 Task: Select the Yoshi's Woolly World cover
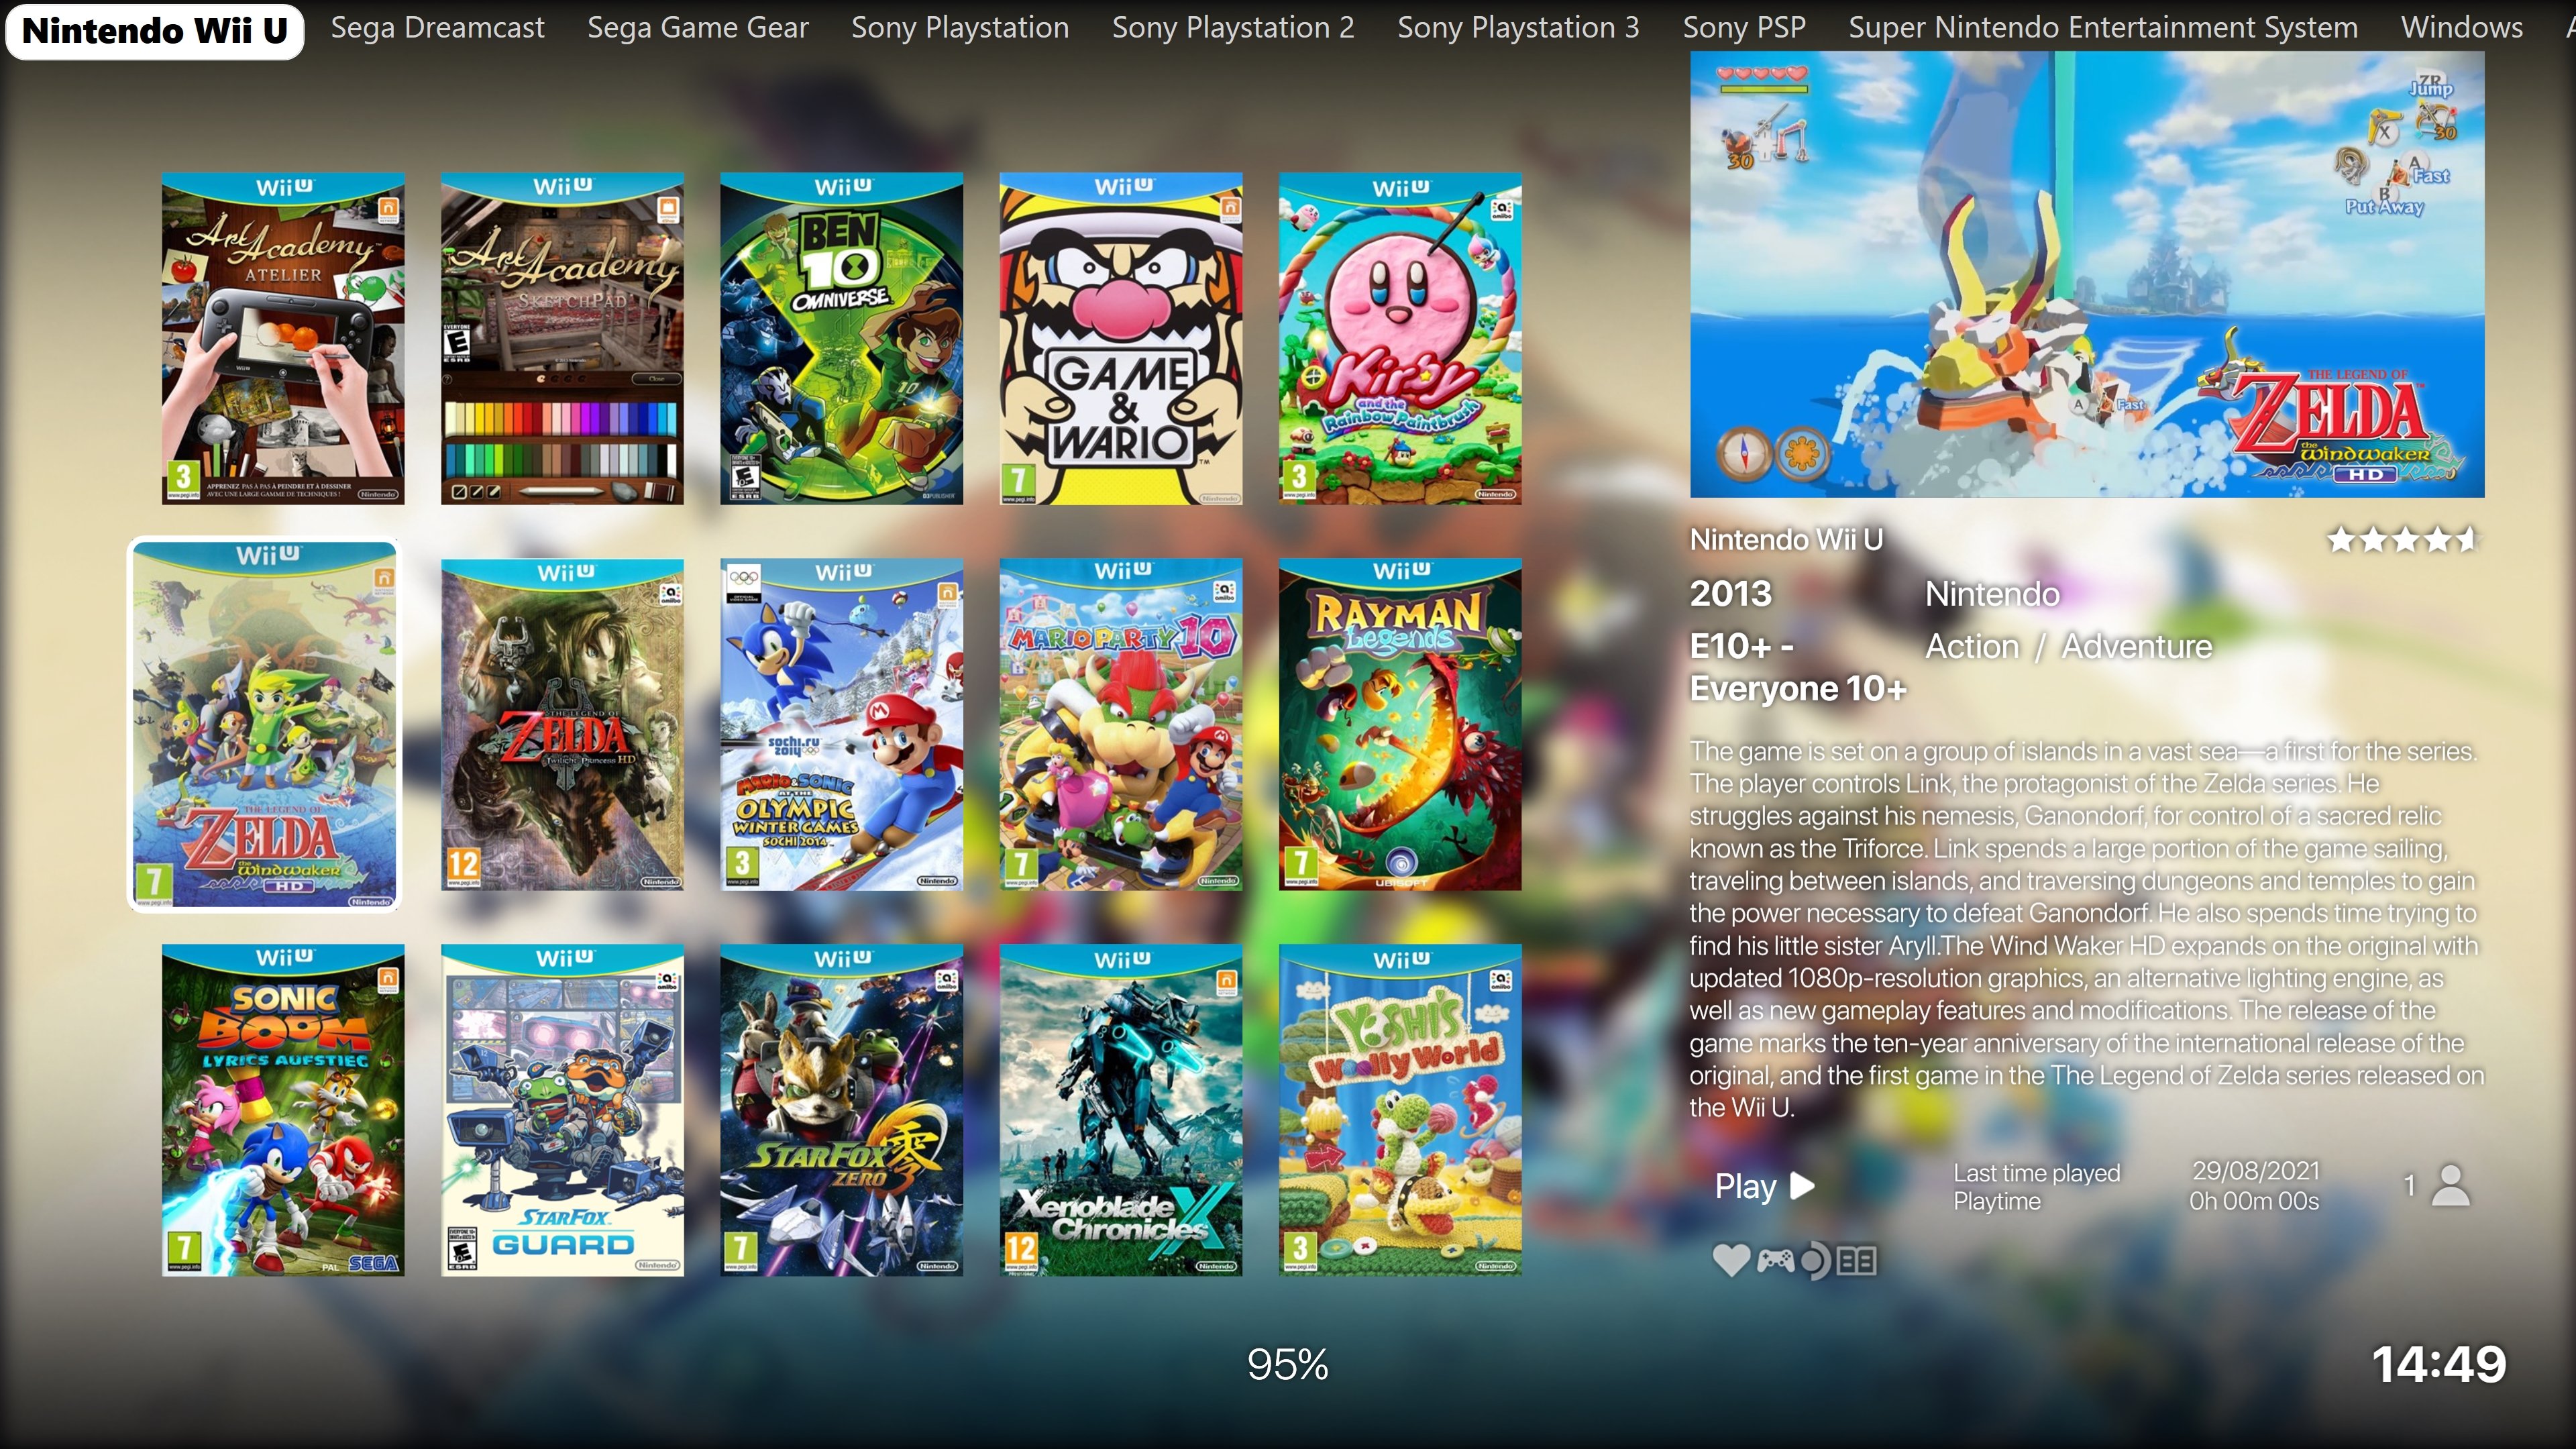(1400, 1110)
